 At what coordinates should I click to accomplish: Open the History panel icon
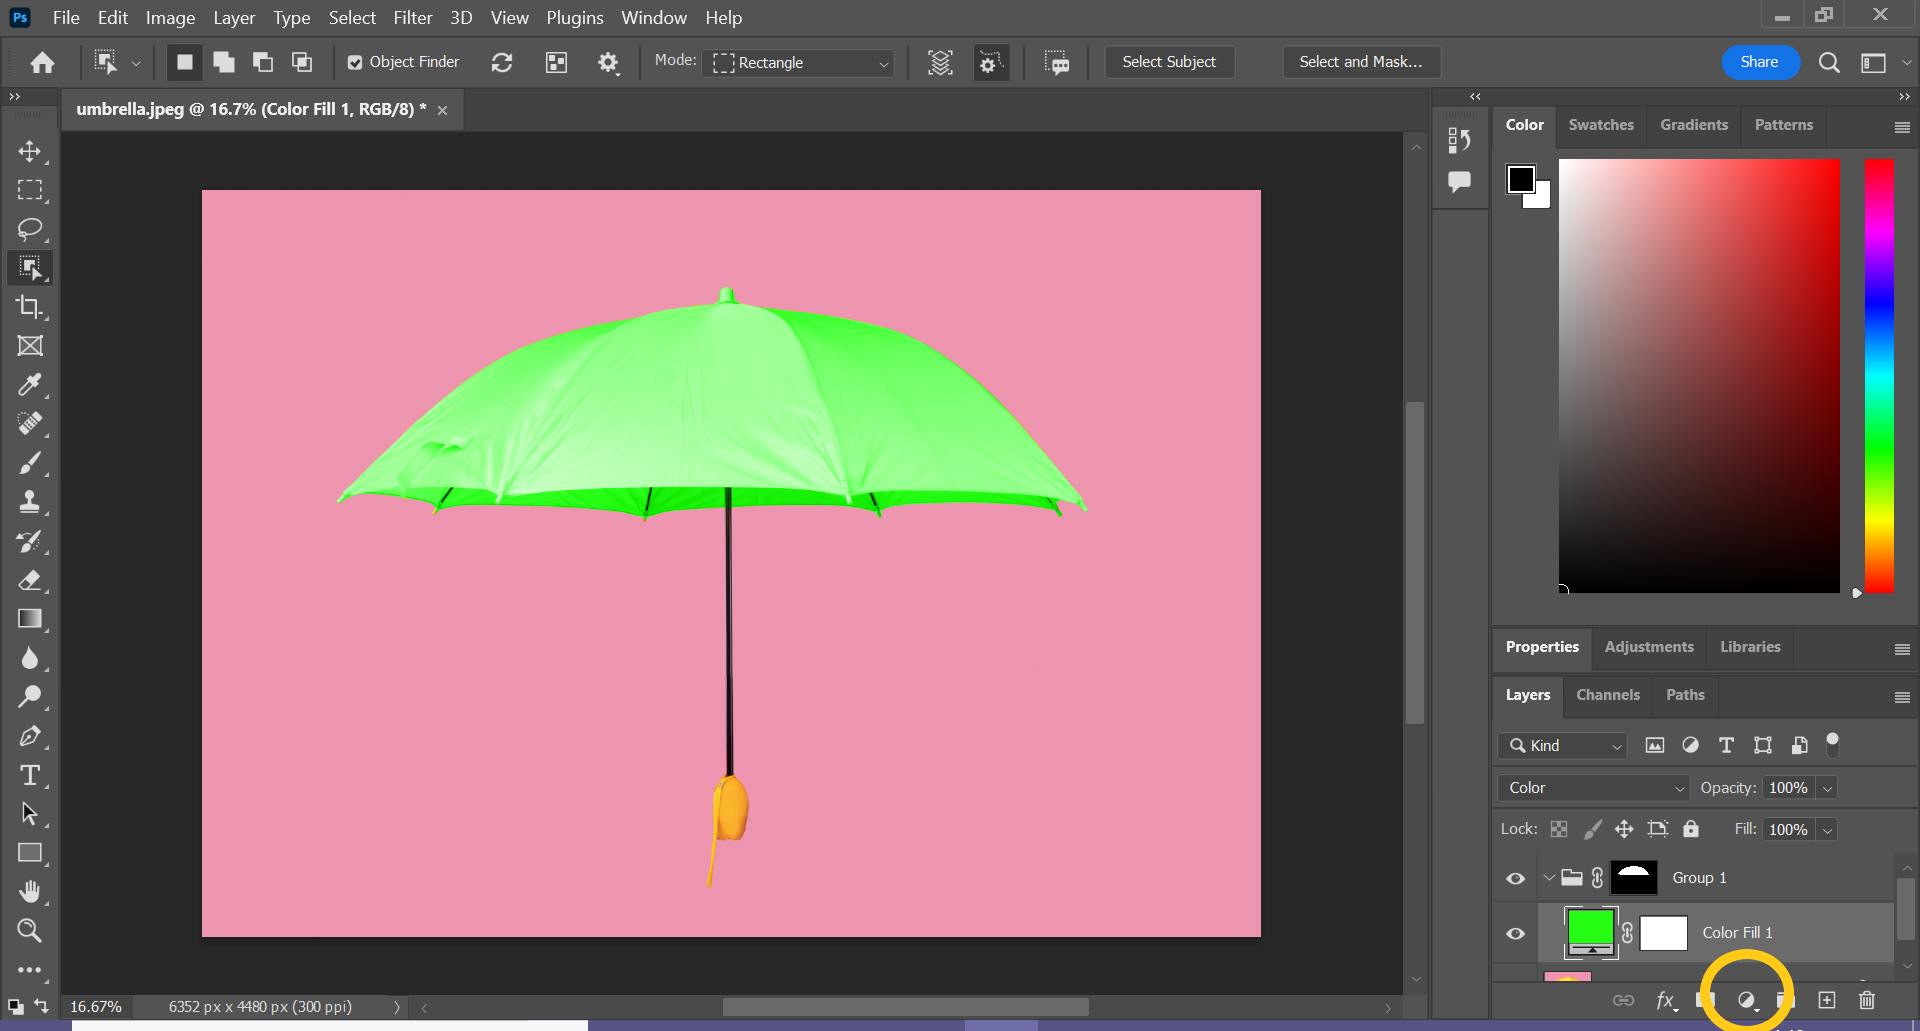(1459, 141)
